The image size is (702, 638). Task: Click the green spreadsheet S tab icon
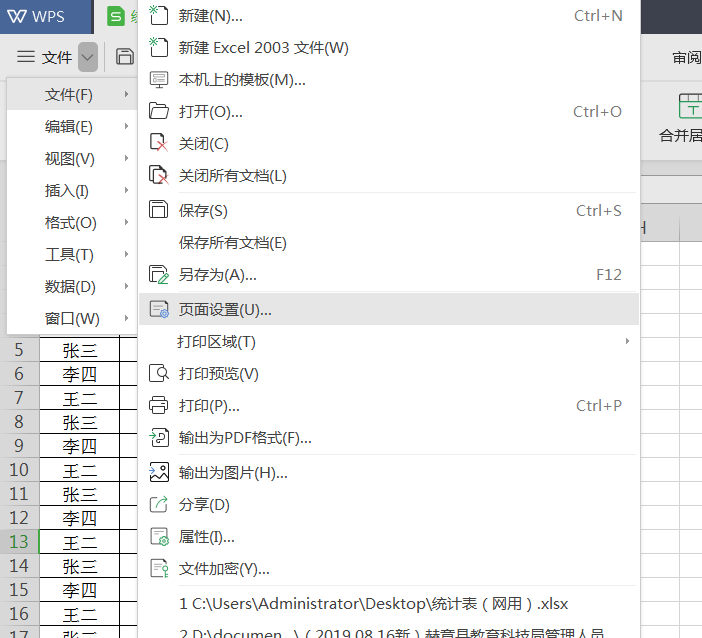tap(116, 17)
